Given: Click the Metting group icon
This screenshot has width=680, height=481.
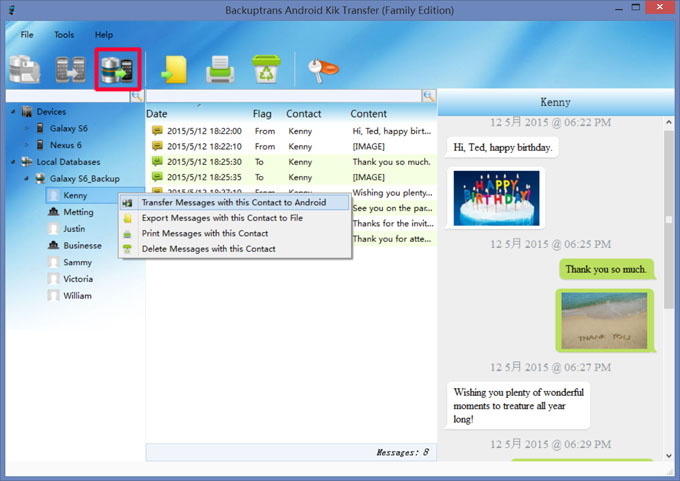Looking at the screenshot, I should pyautogui.click(x=53, y=212).
